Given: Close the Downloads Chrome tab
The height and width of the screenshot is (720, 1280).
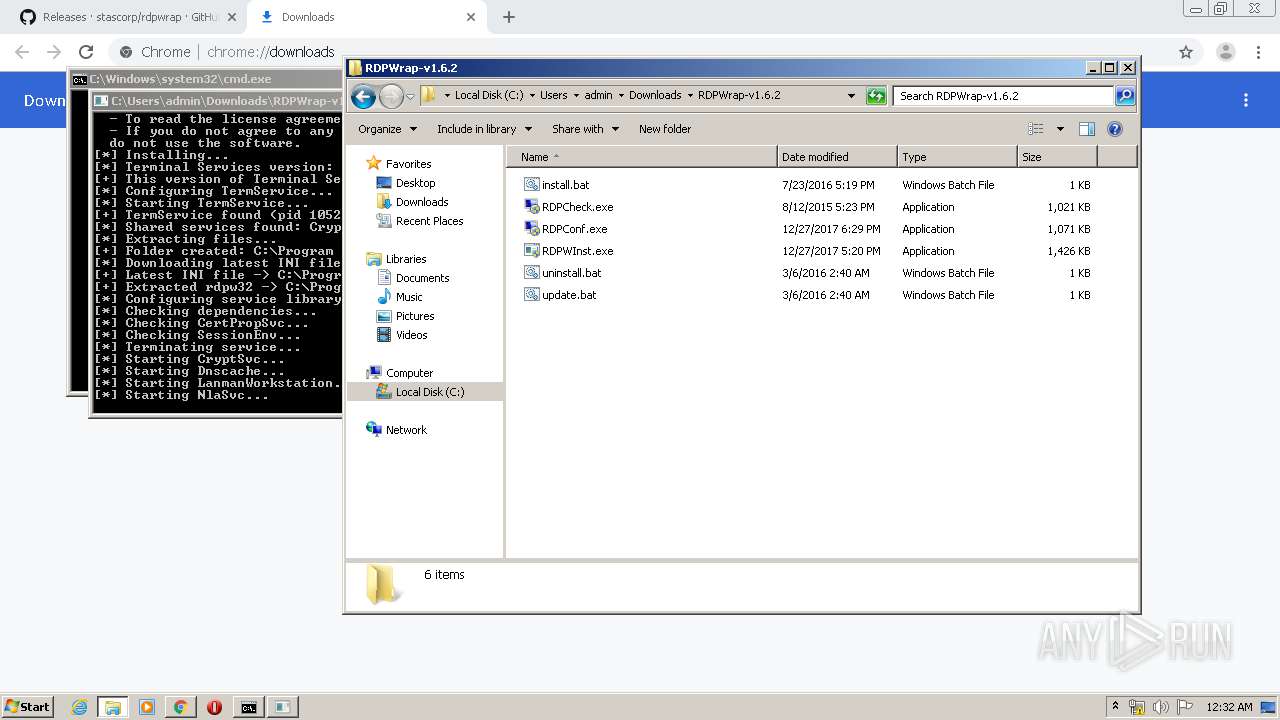Looking at the screenshot, I should (x=471, y=17).
